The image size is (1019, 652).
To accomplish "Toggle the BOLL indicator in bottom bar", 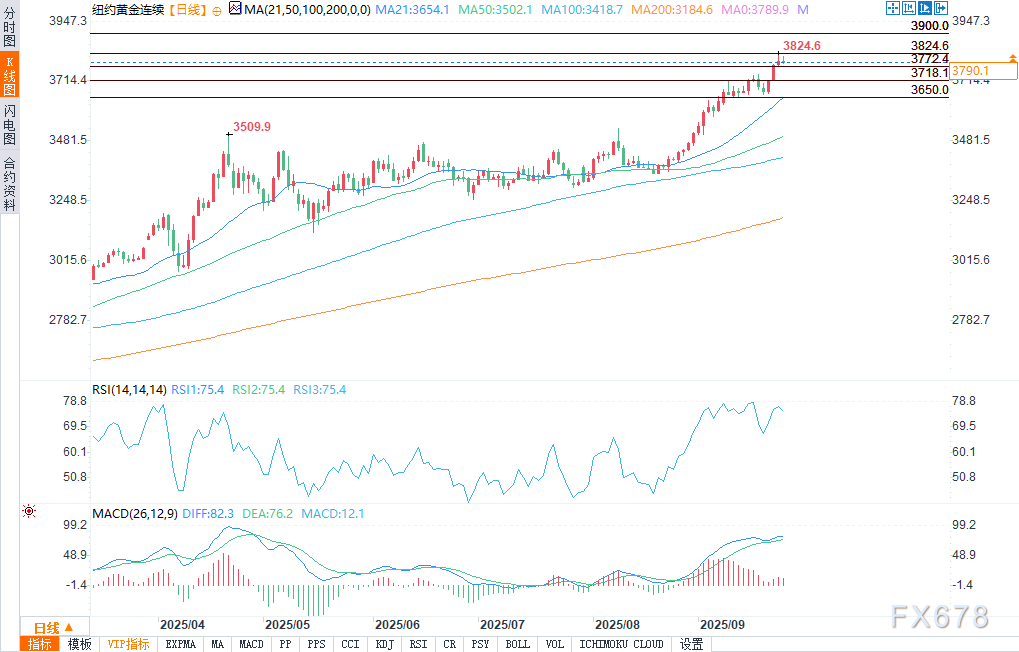I will point(517,644).
